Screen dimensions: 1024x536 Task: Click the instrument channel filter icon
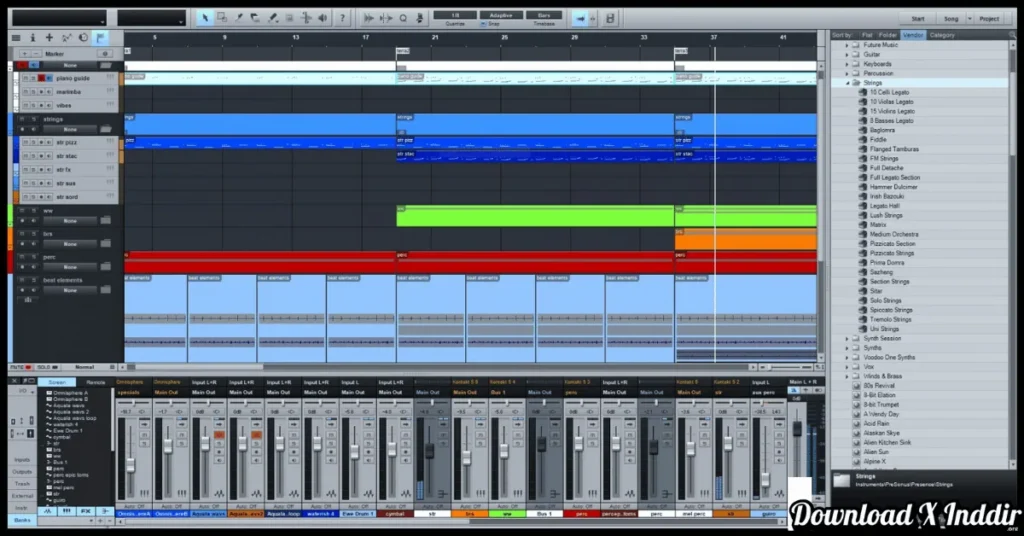[67, 511]
